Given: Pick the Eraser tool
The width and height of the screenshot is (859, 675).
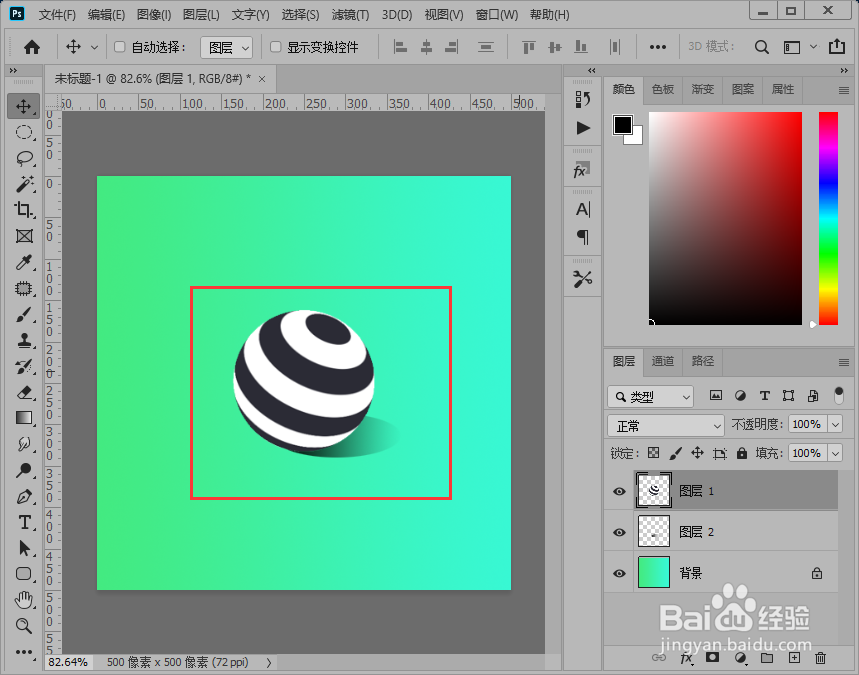Looking at the screenshot, I should coord(24,392).
